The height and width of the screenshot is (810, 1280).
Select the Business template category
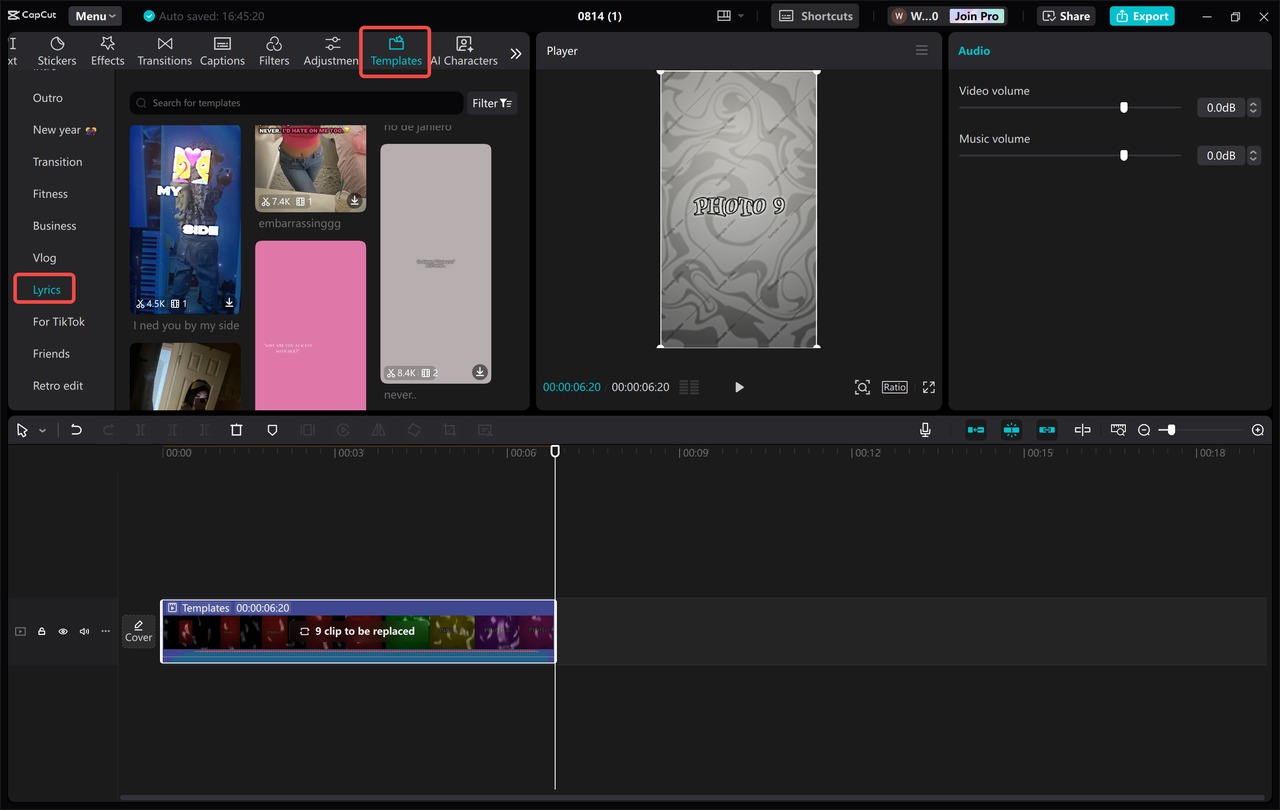click(55, 226)
